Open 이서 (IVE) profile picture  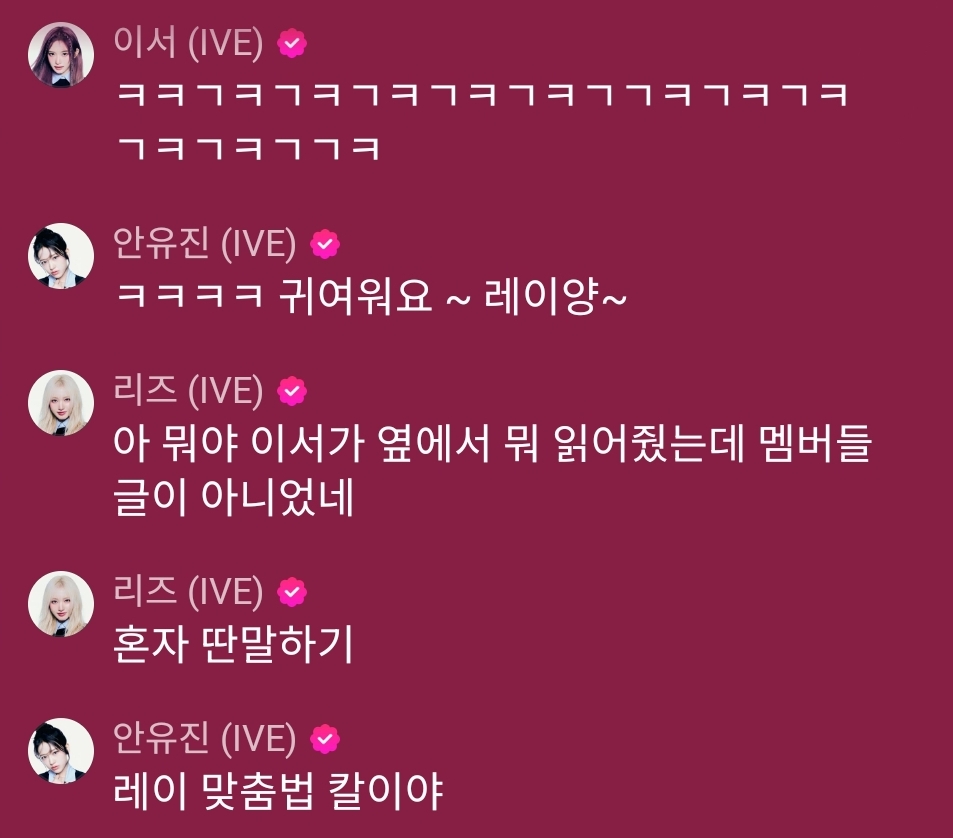point(61,55)
